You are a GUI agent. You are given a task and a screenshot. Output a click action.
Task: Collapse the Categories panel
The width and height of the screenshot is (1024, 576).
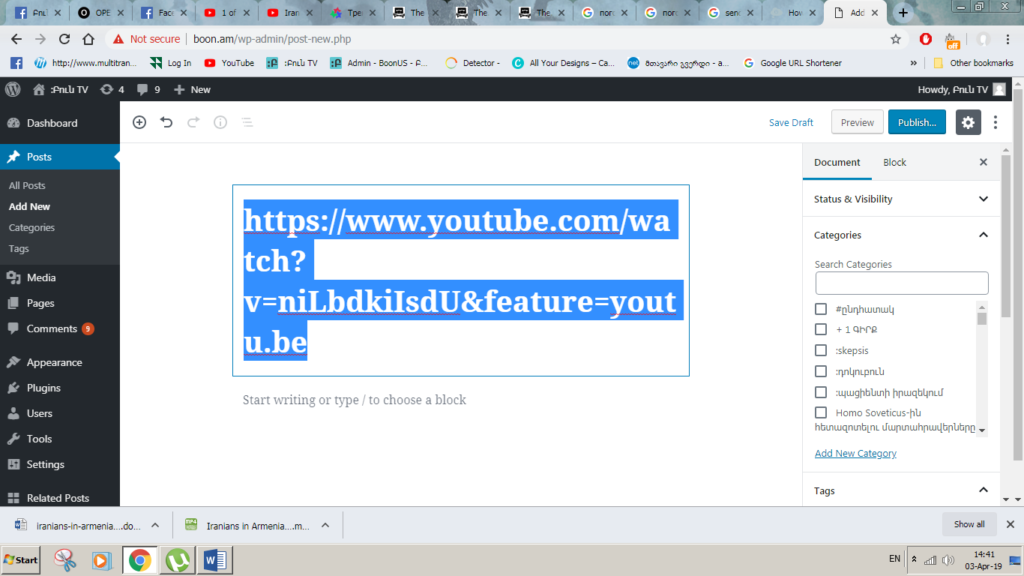[x=901, y=235]
